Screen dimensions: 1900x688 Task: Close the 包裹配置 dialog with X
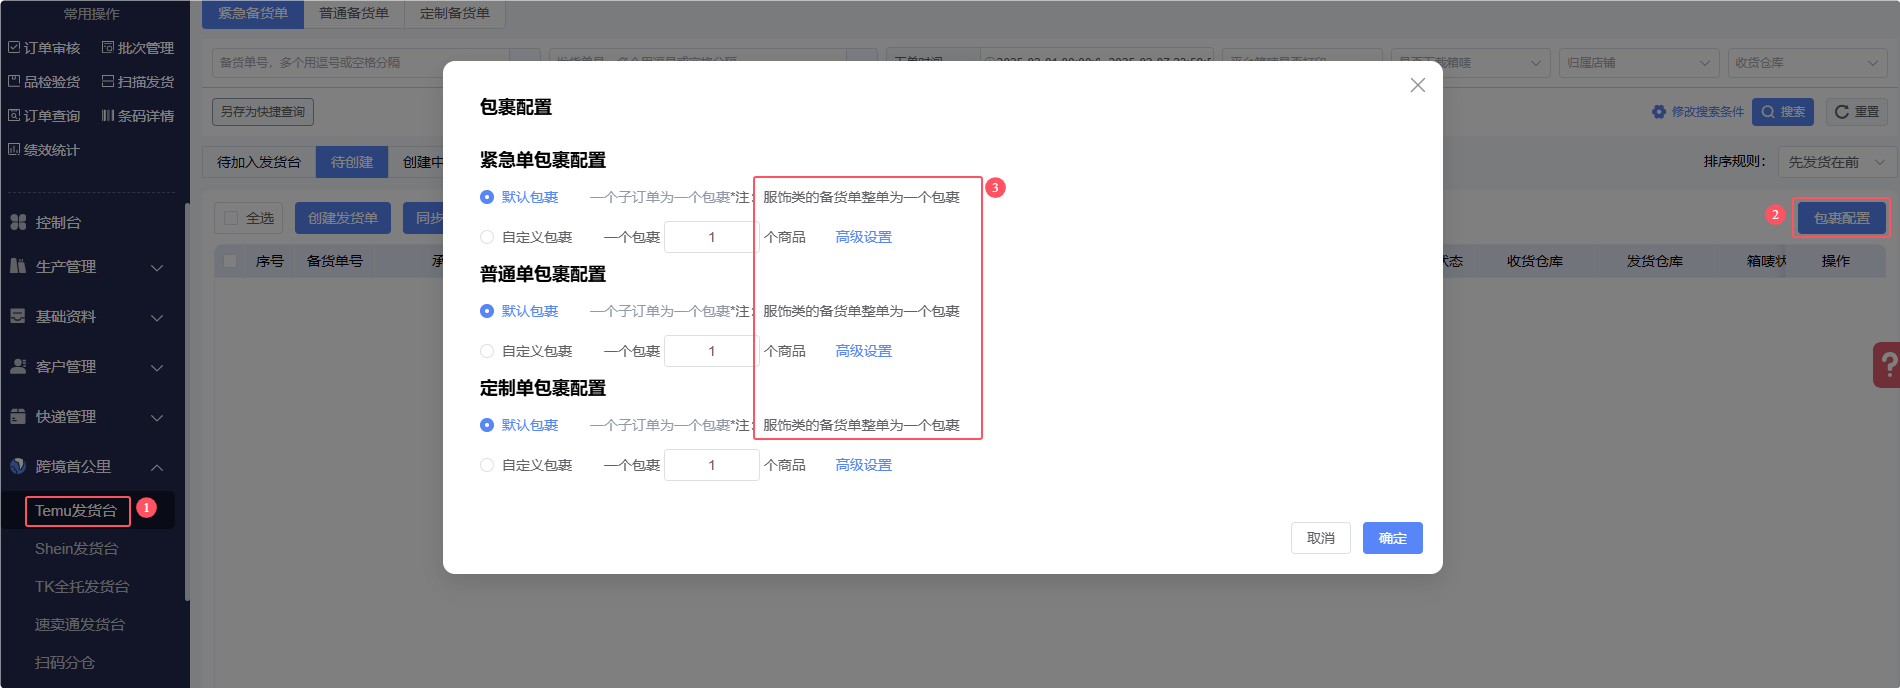(1417, 85)
